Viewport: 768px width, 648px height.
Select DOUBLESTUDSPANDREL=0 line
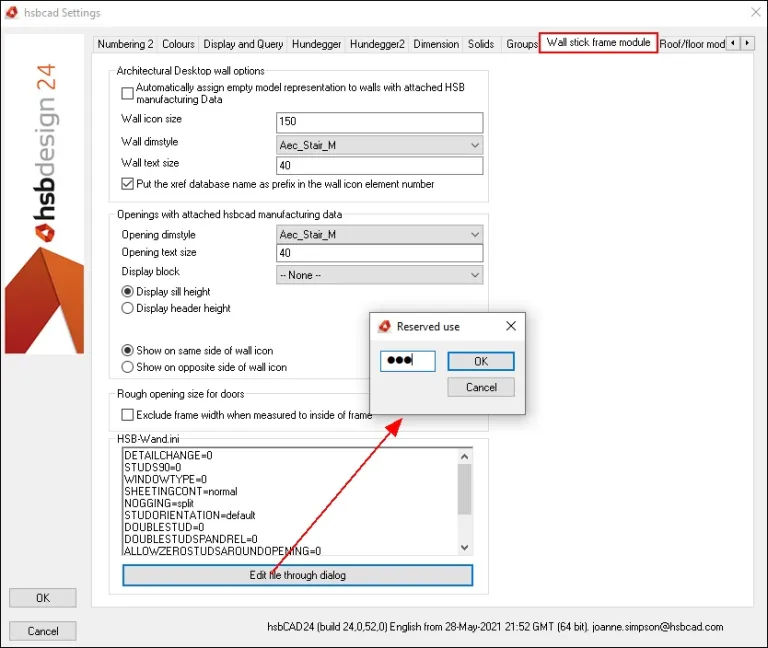click(191, 539)
